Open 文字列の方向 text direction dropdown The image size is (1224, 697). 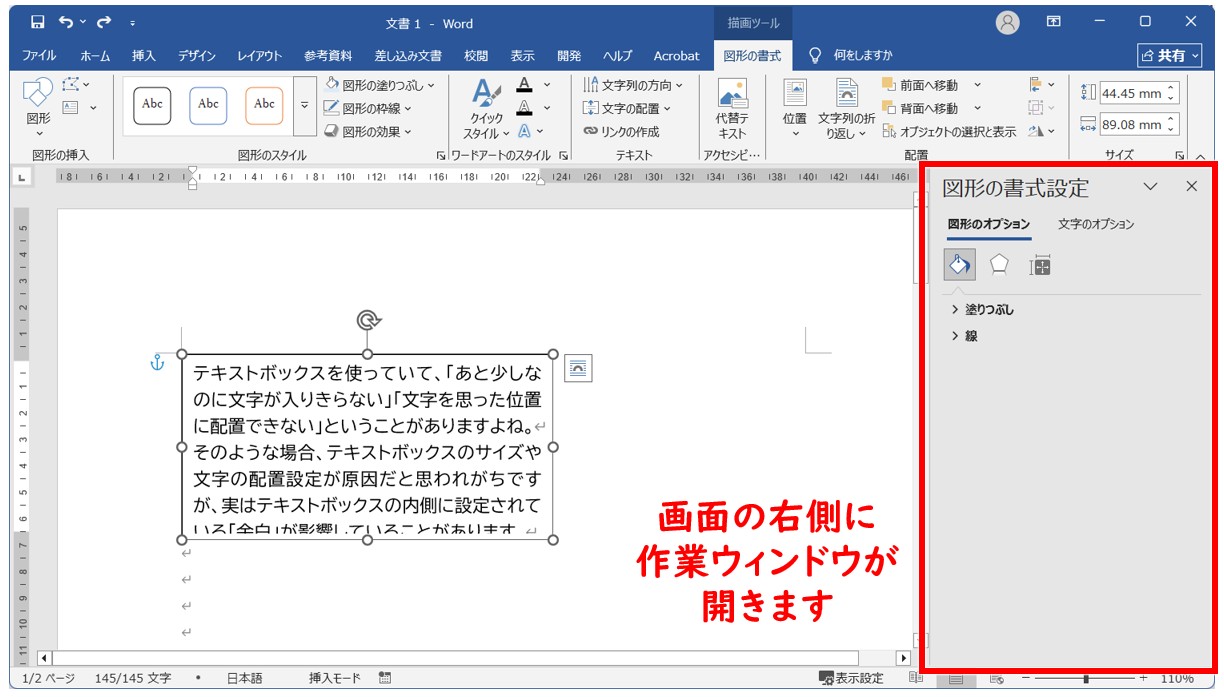(633, 85)
